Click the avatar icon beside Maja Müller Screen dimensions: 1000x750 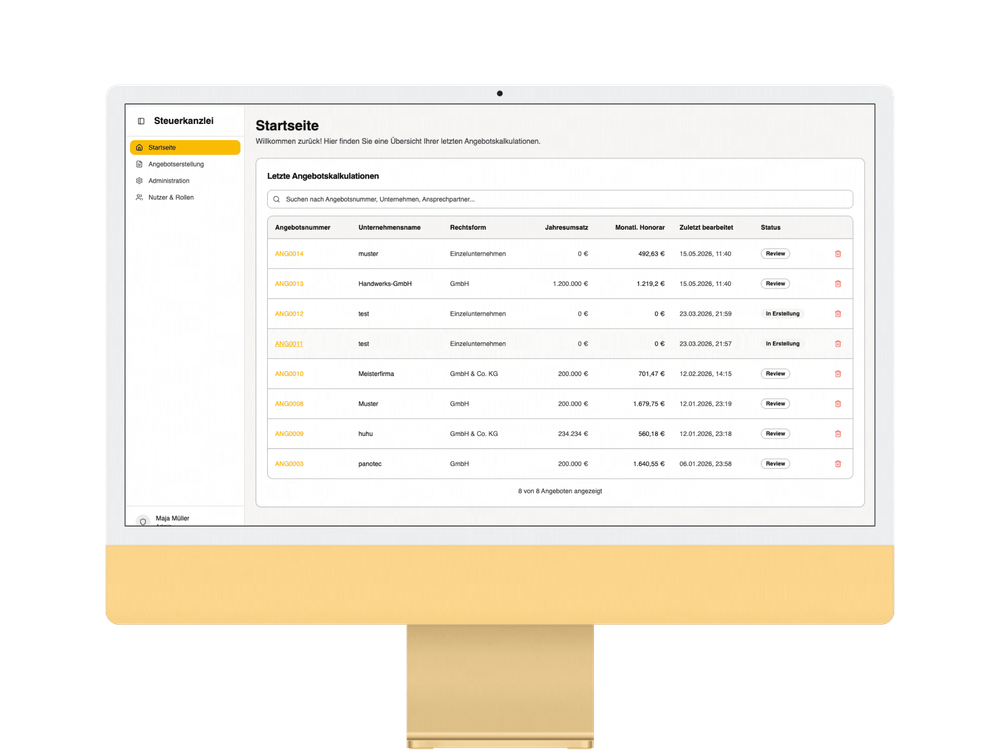click(x=143, y=521)
